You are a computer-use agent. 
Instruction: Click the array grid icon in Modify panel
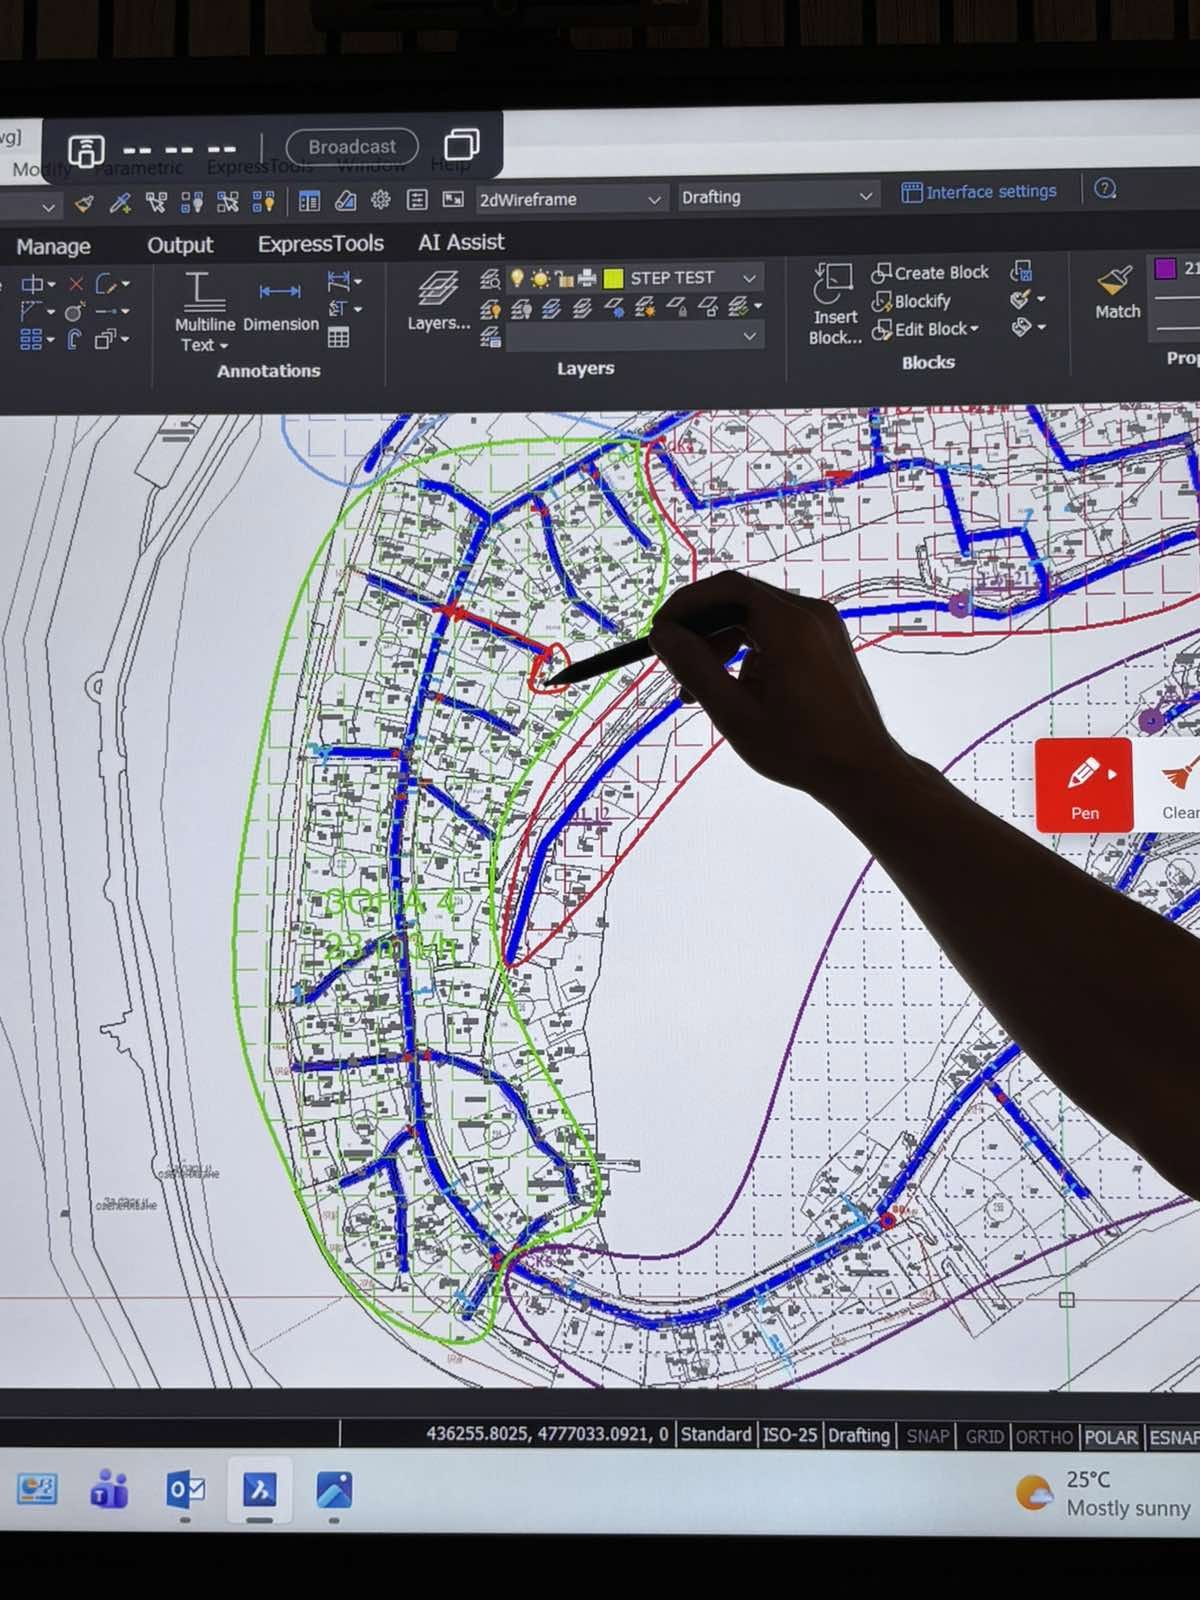31,340
